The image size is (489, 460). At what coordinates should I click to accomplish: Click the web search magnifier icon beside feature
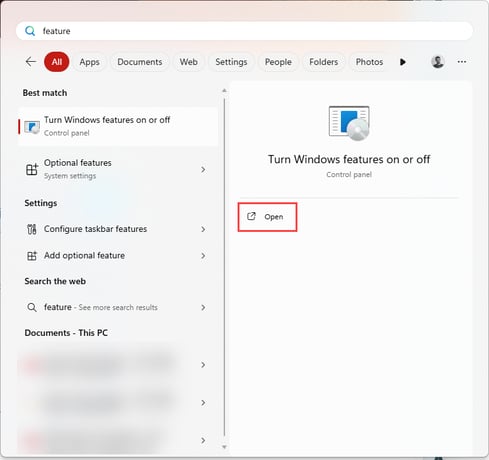pyautogui.click(x=32, y=307)
